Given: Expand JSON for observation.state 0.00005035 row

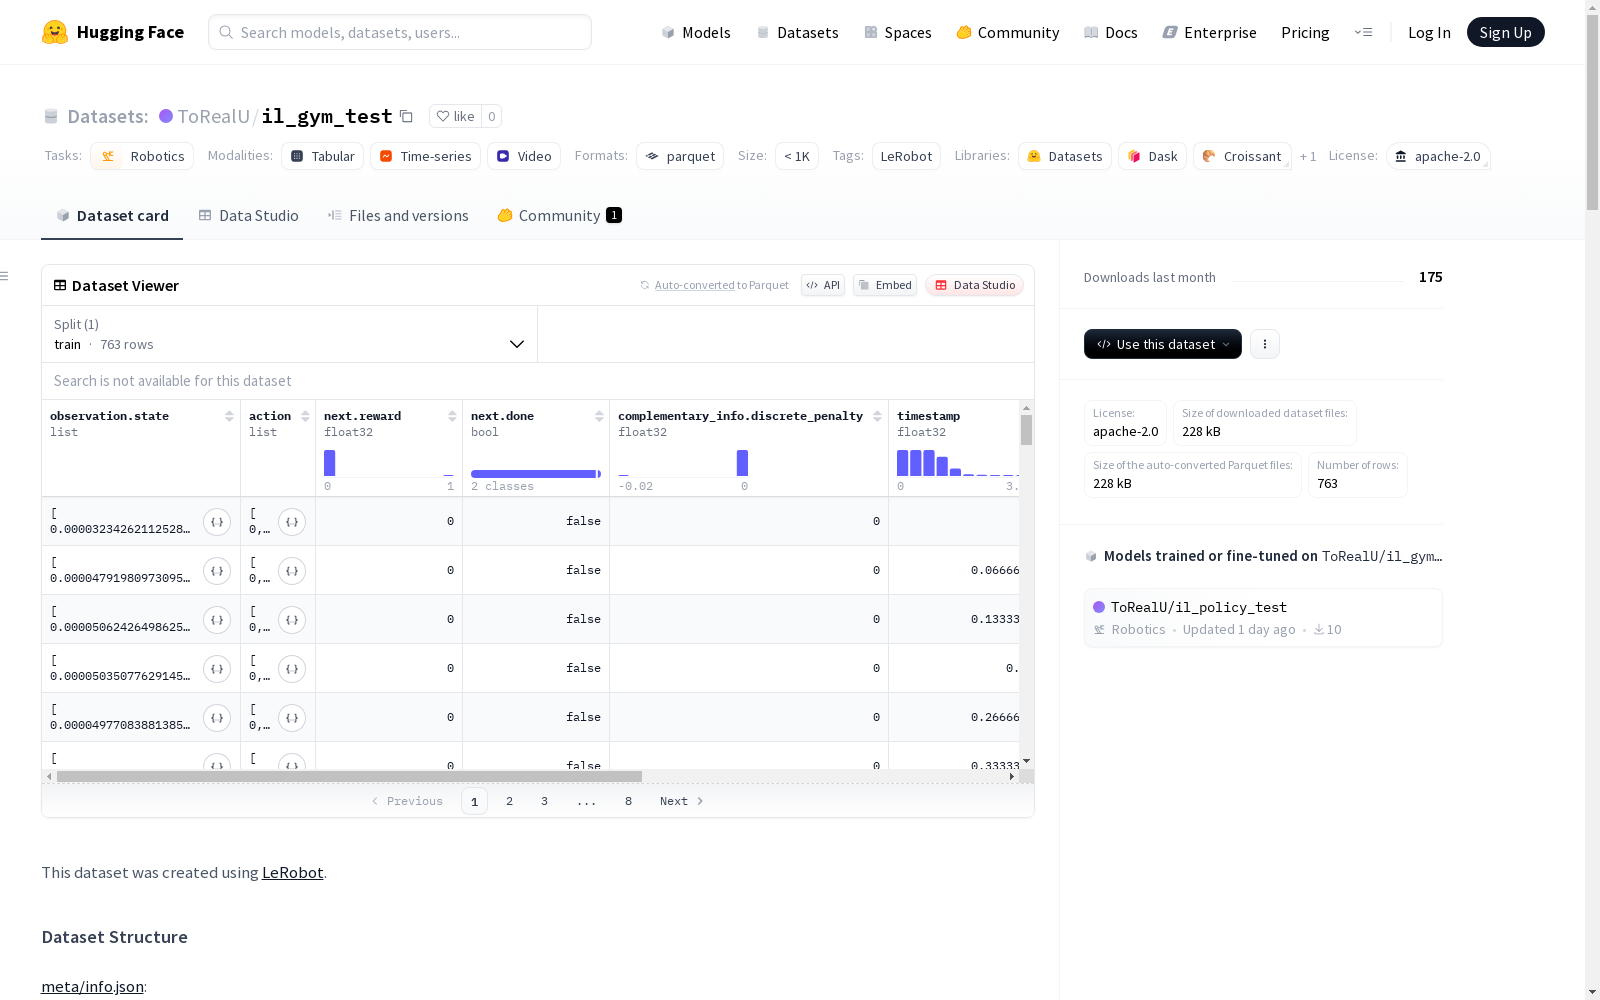Looking at the screenshot, I should point(217,669).
